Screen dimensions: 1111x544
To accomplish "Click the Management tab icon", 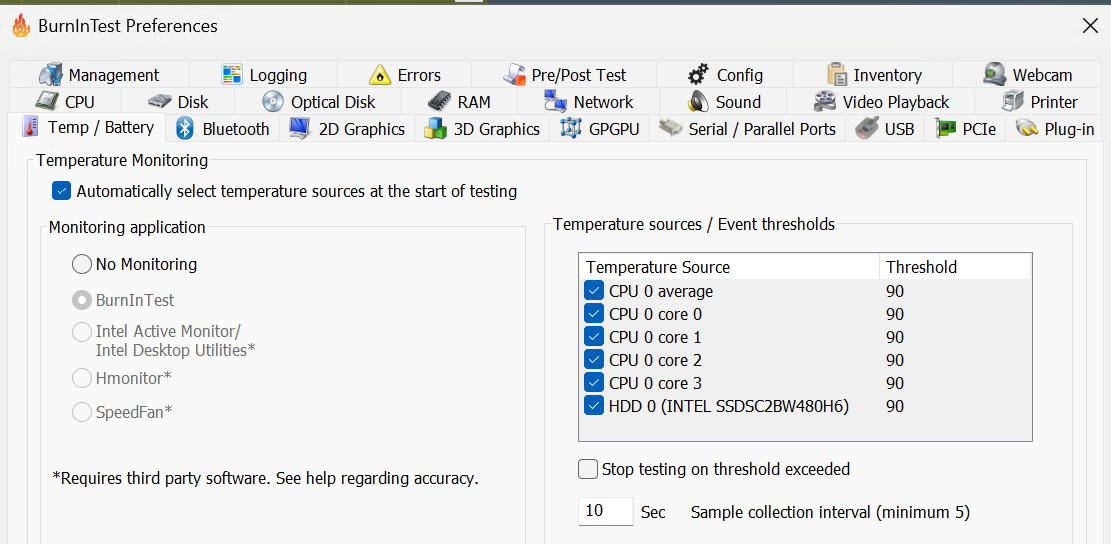I will pos(50,74).
